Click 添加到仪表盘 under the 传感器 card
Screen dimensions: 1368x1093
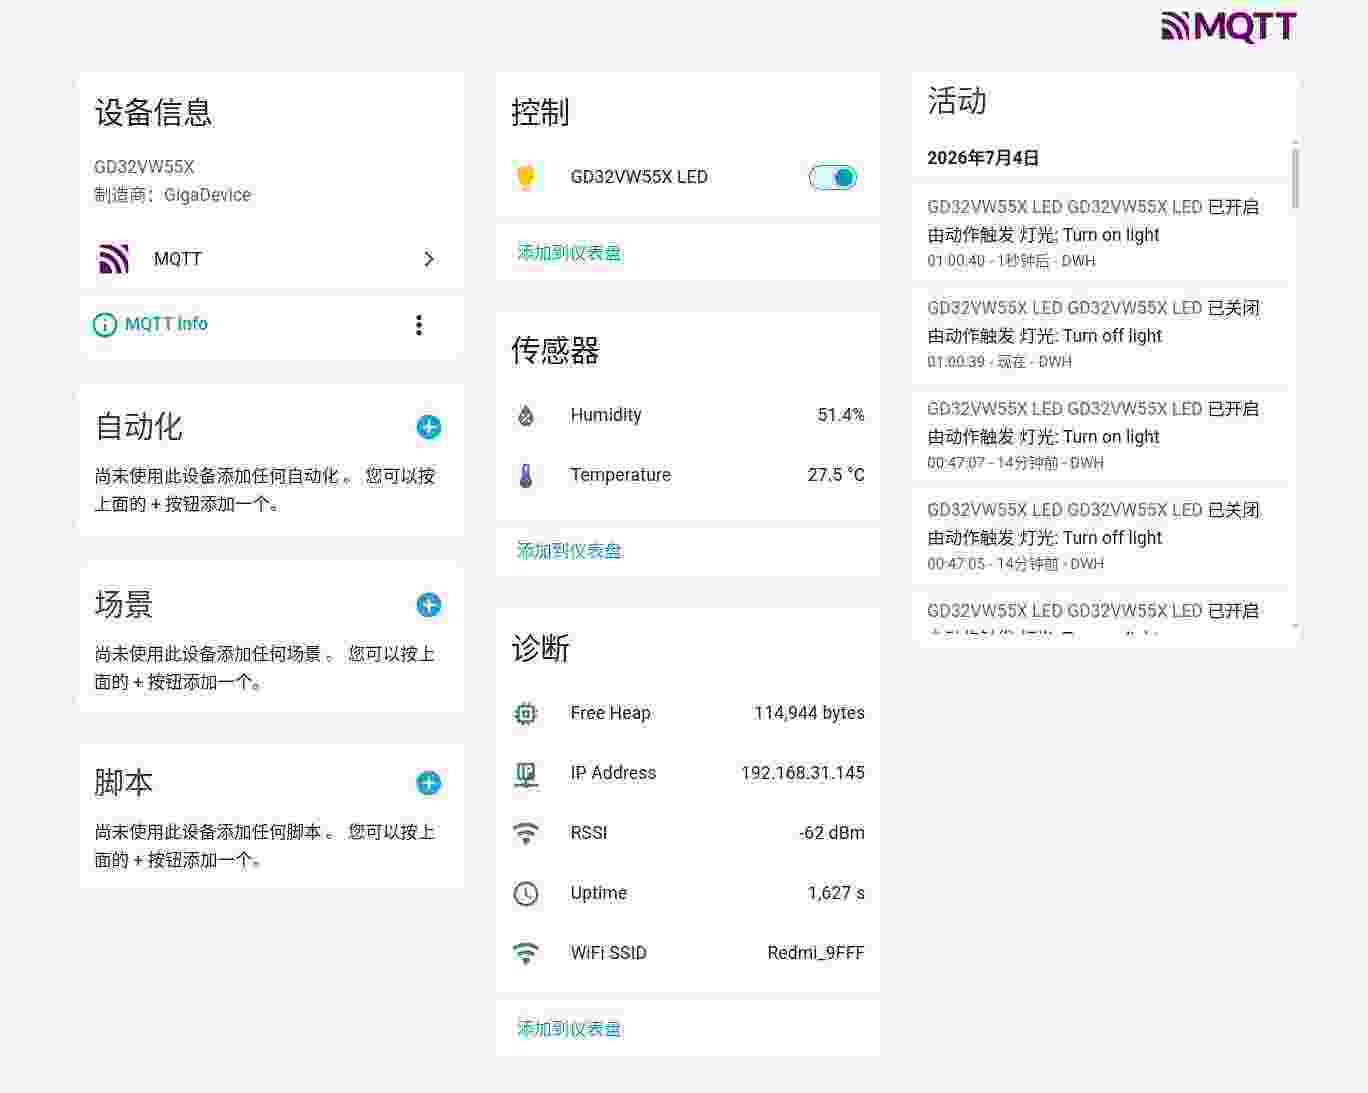(x=569, y=551)
